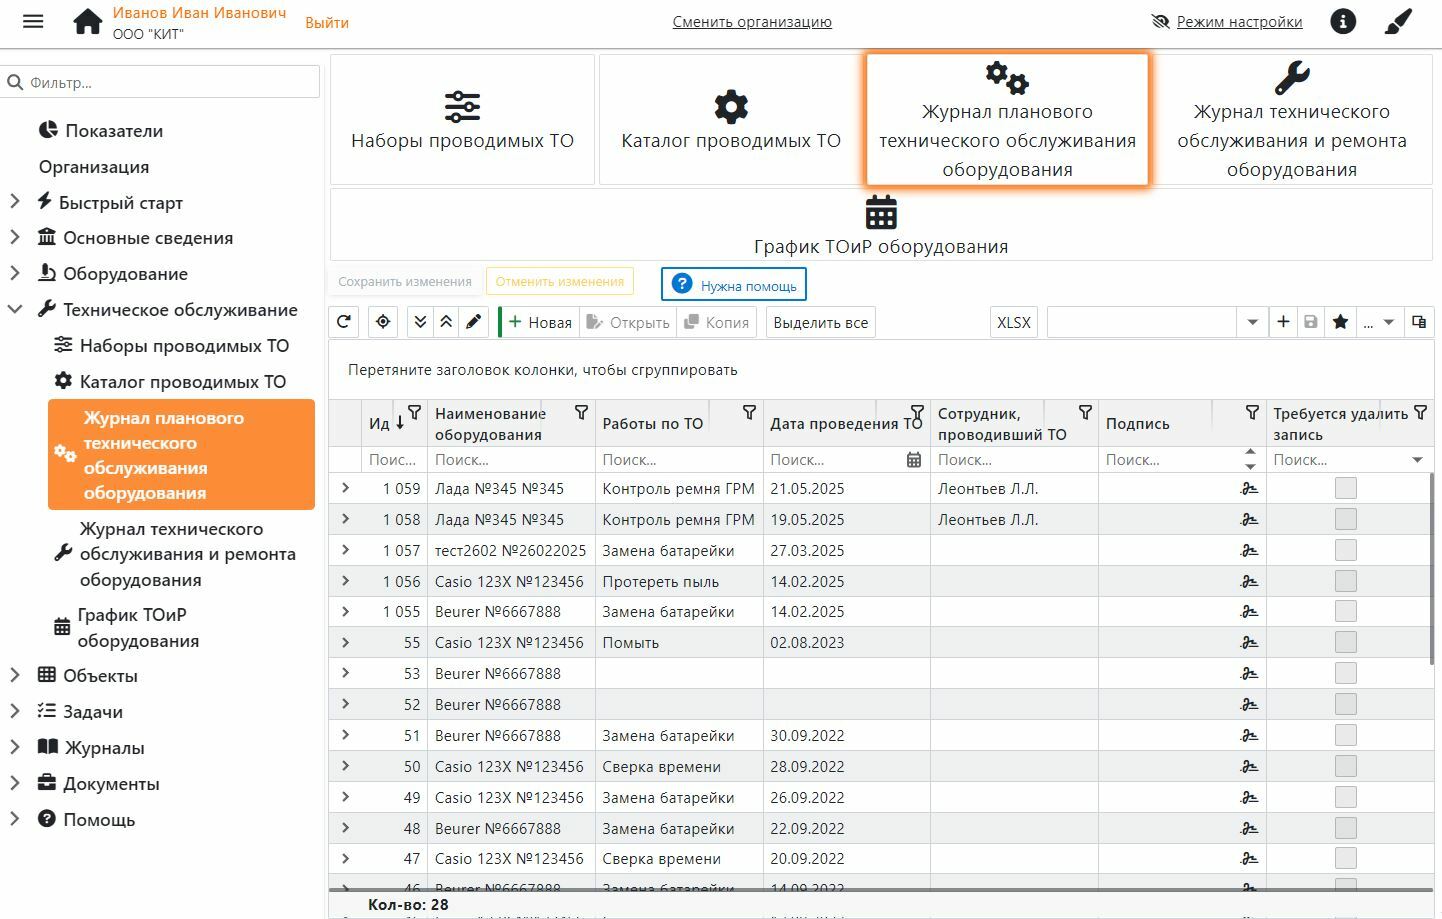Click the signature icon in row 1 059
This screenshot has width=1442, height=919.
point(1249,489)
